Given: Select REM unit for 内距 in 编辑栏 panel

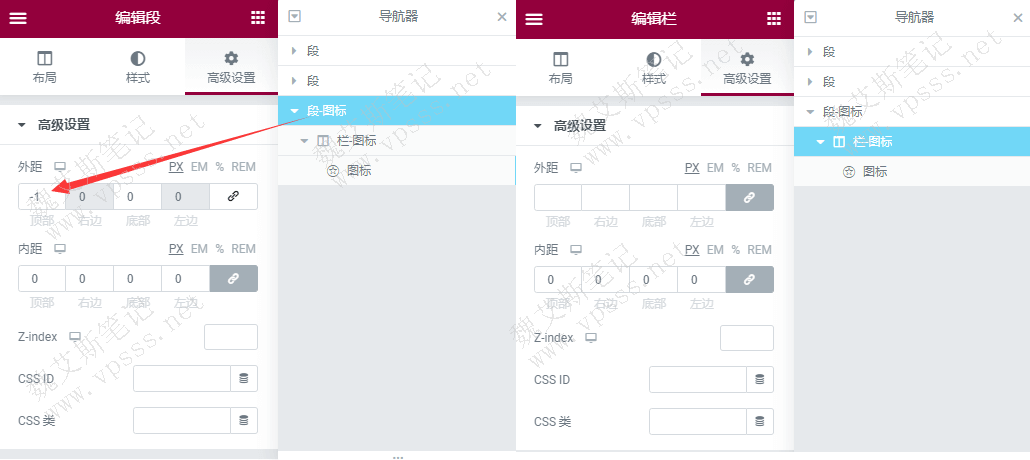Looking at the screenshot, I should [760, 250].
